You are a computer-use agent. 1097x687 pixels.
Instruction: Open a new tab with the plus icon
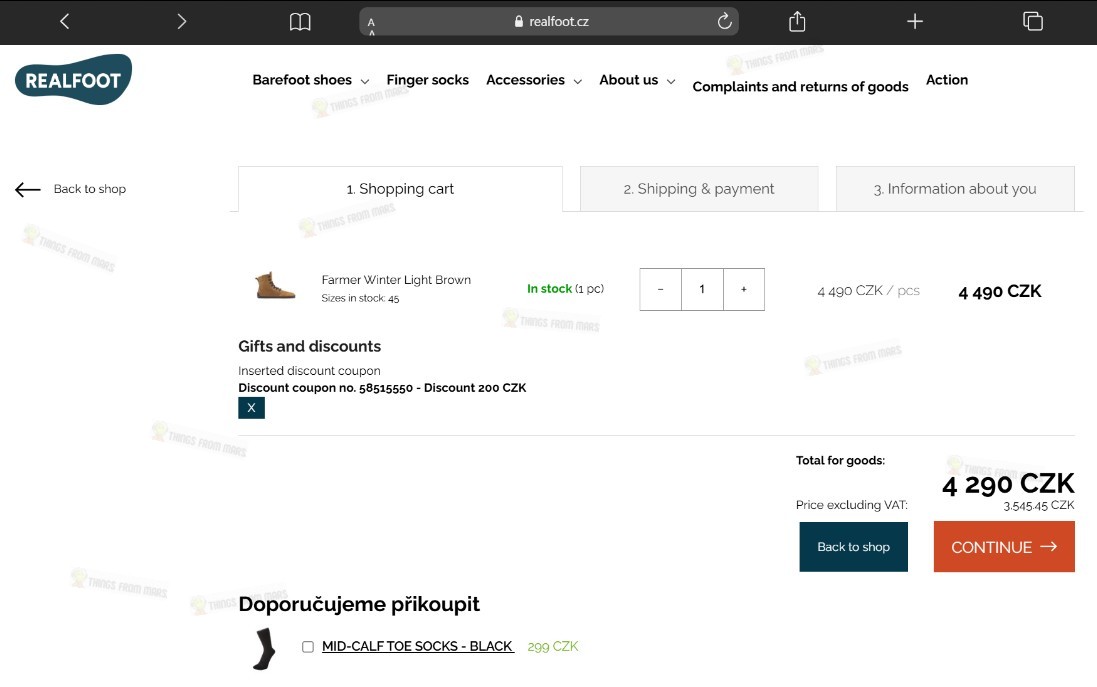click(x=914, y=22)
